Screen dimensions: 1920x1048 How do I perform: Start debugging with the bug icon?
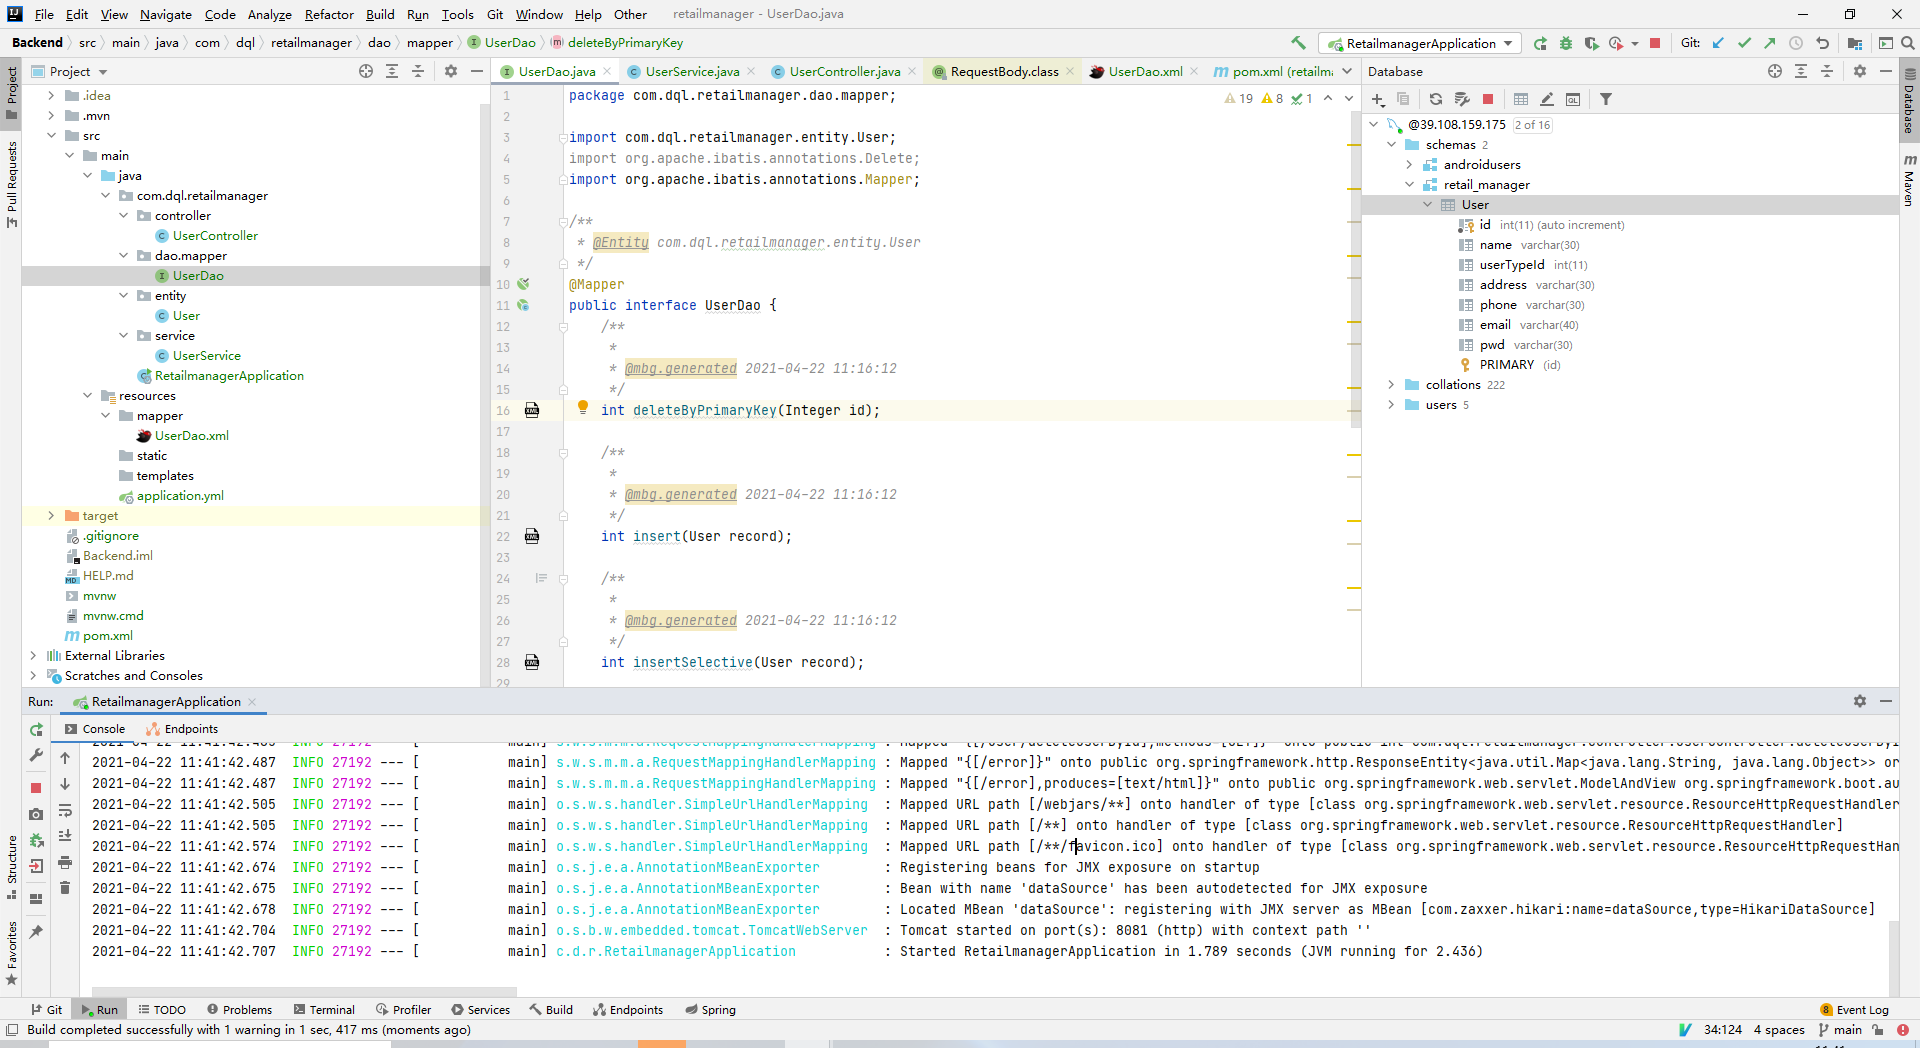[1566, 43]
